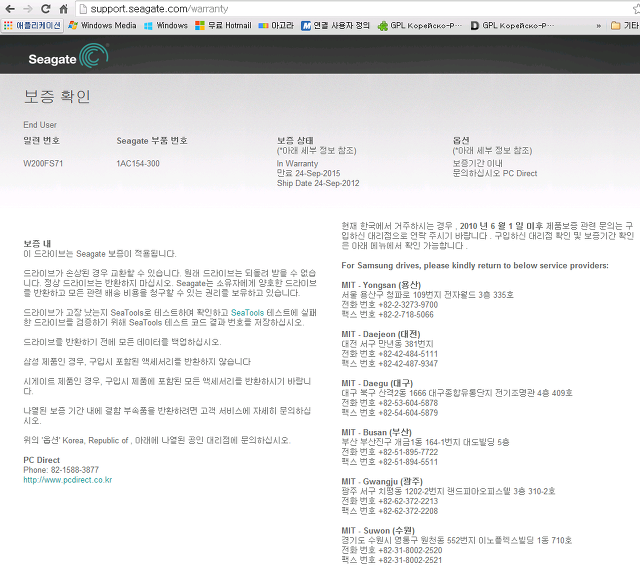The image size is (640, 571).
Task: Open the http://www.pcdirect.co.kr link
Action: [68, 480]
